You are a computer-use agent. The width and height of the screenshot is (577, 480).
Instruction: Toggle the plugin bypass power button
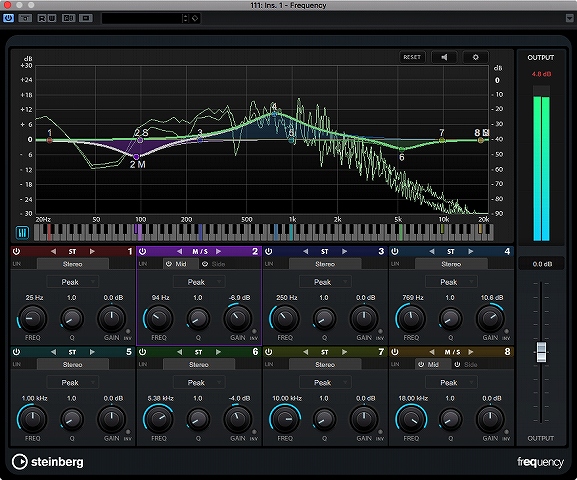click(8, 18)
